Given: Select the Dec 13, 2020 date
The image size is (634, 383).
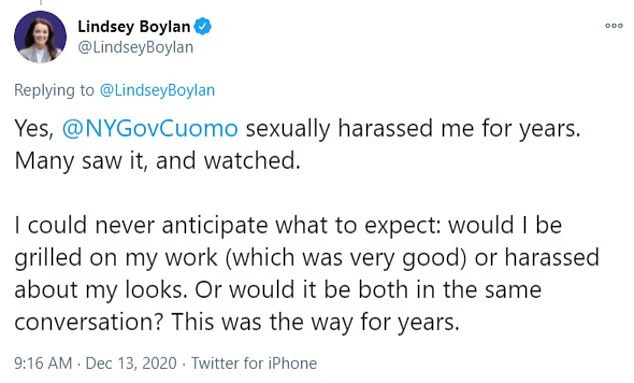Looking at the screenshot, I should tap(131, 363).
